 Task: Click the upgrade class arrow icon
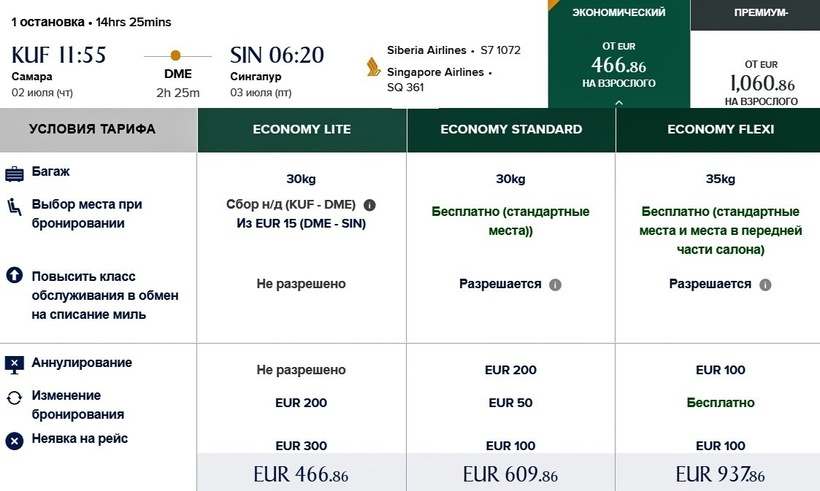tap(15, 274)
